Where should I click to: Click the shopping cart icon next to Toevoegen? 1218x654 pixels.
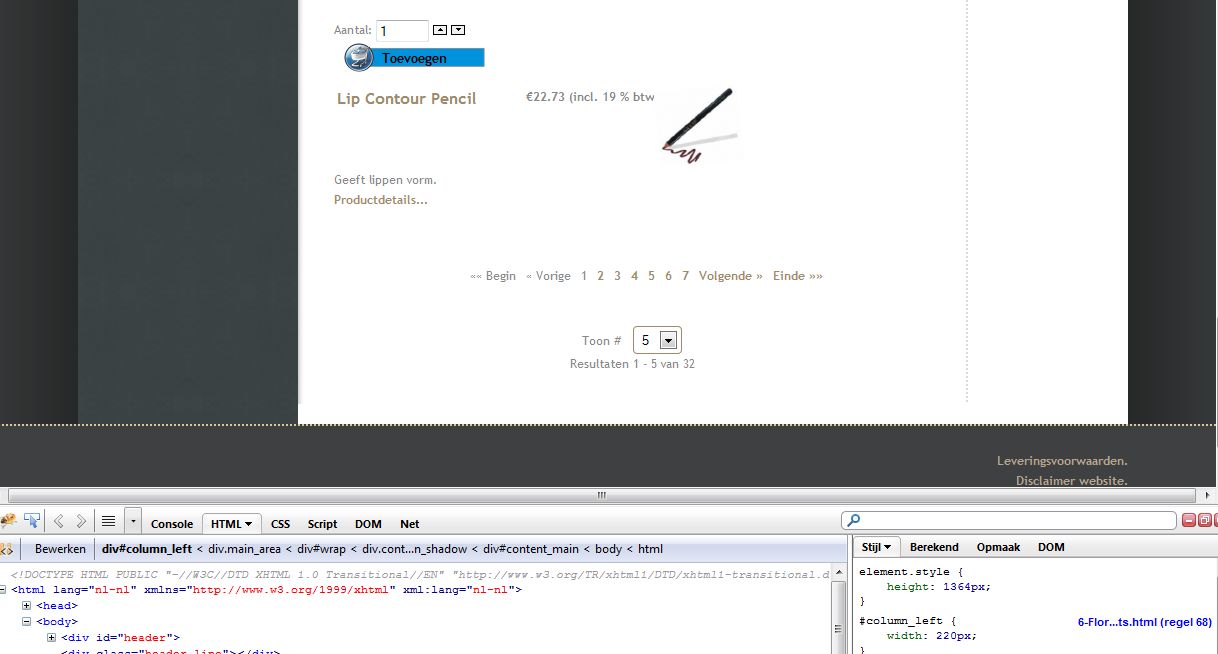(x=359, y=58)
